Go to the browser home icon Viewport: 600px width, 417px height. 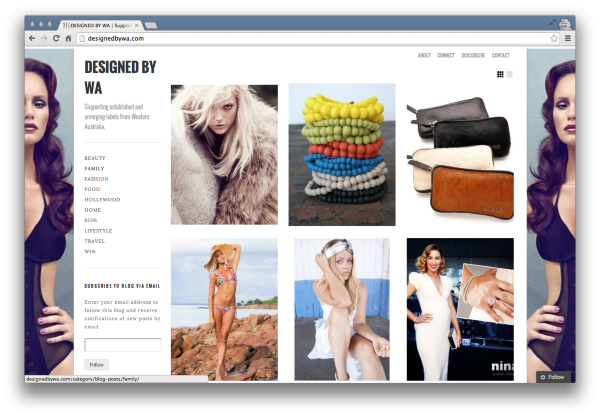68,38
